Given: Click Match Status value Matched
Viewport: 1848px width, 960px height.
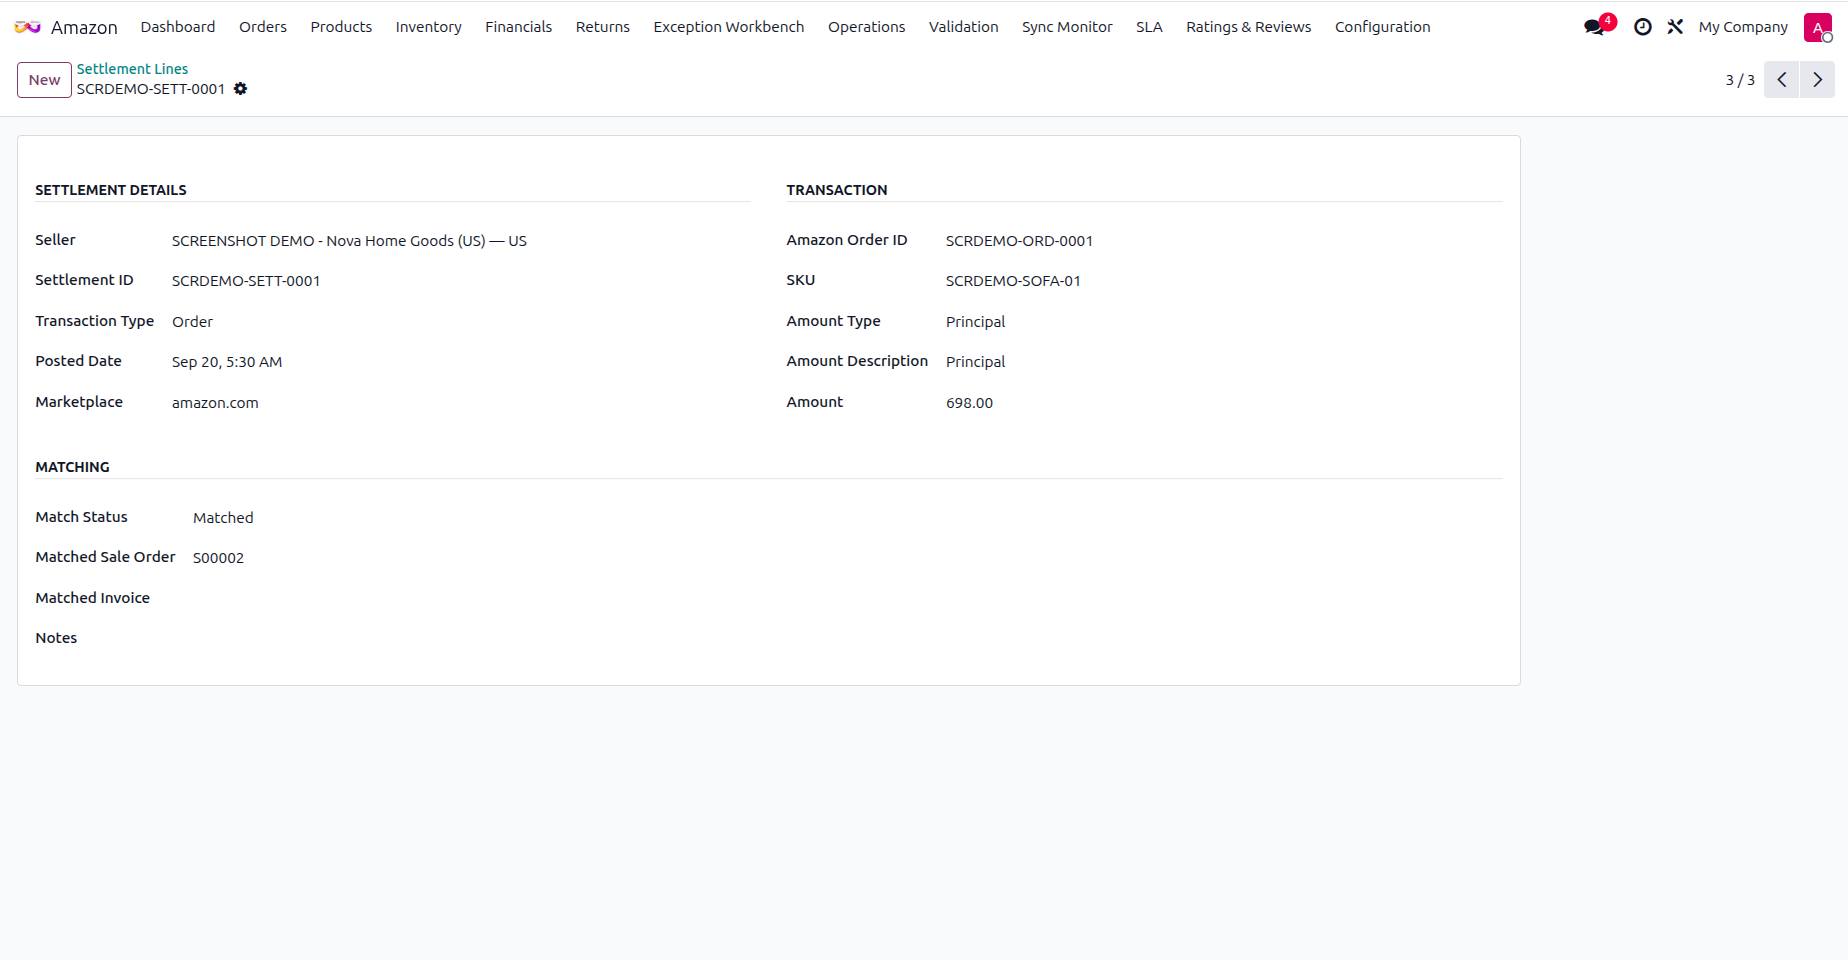Looking at the screenshot, I should [223, 518].
